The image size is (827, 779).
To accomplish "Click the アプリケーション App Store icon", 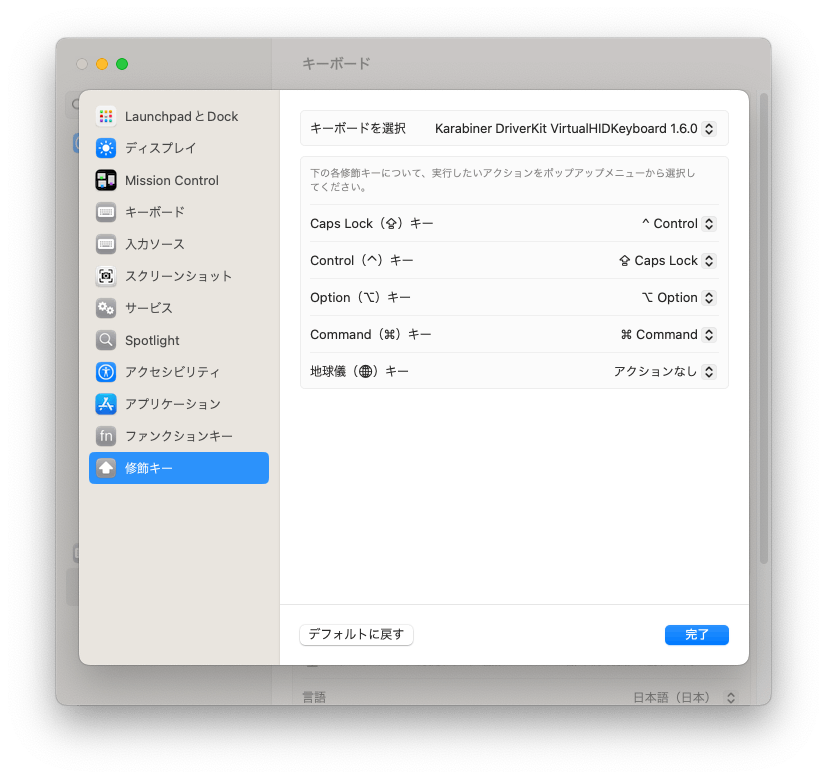I will 106,404.
